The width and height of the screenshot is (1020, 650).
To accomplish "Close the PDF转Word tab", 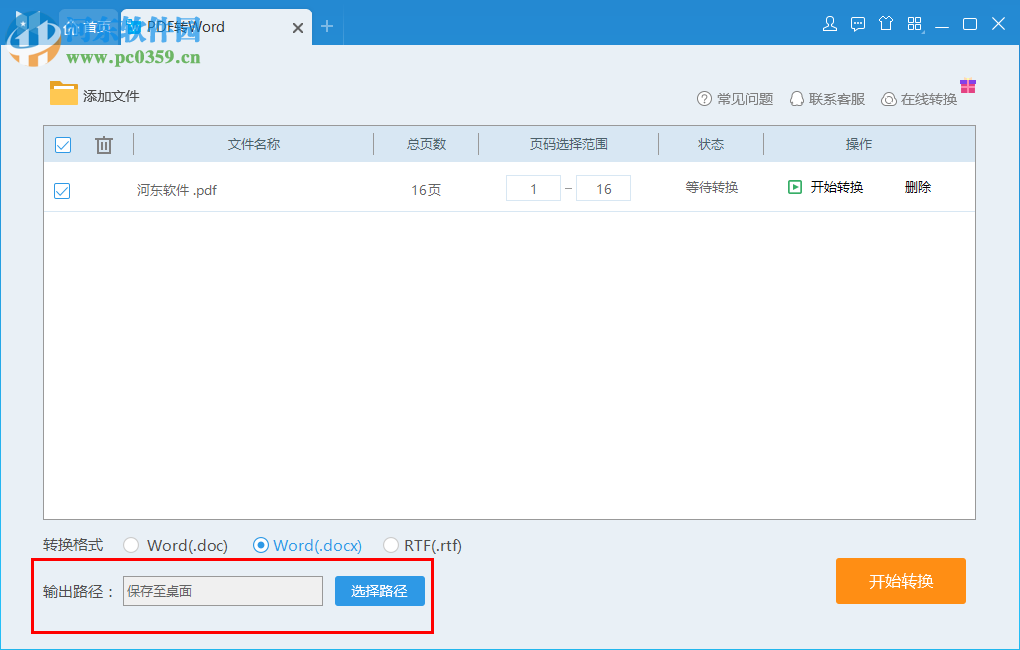I will click(x=297, y=28).
